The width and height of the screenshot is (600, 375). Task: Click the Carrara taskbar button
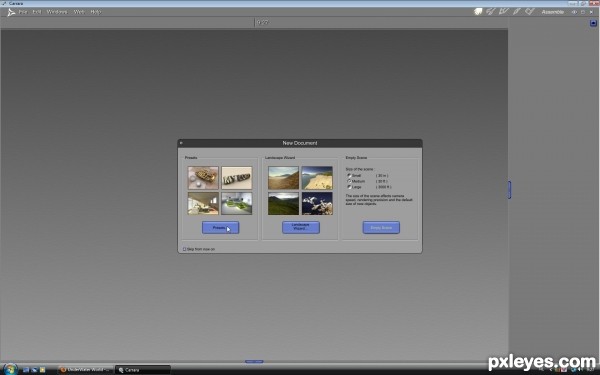pos(142,370)
